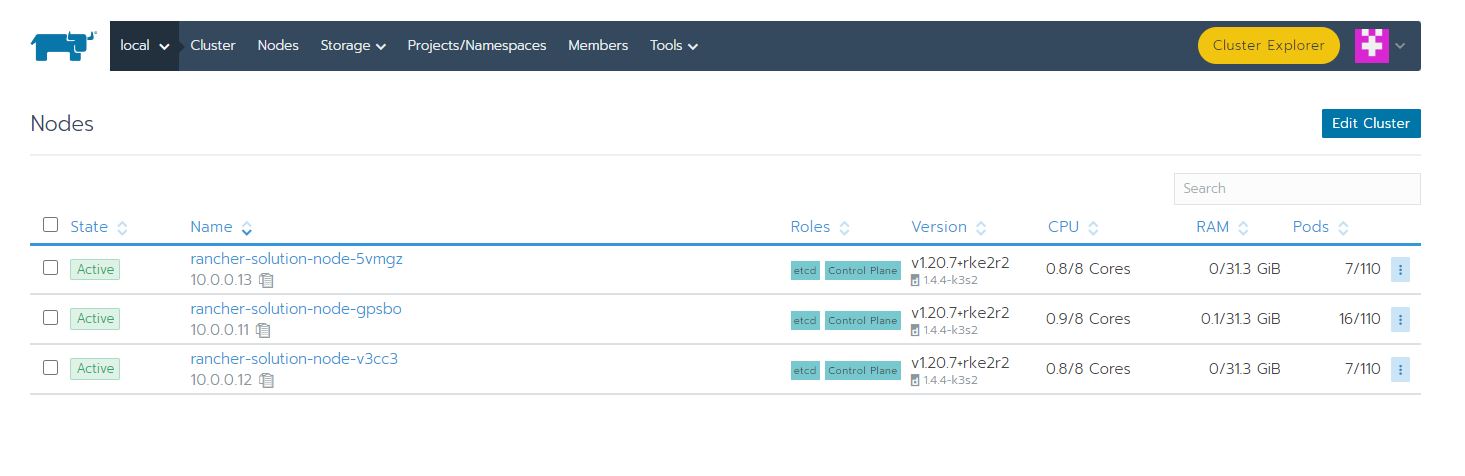Open the Tools dropdown menu
The height and width of the screenshot is (476, 1465).
click(x=673, y=46)
